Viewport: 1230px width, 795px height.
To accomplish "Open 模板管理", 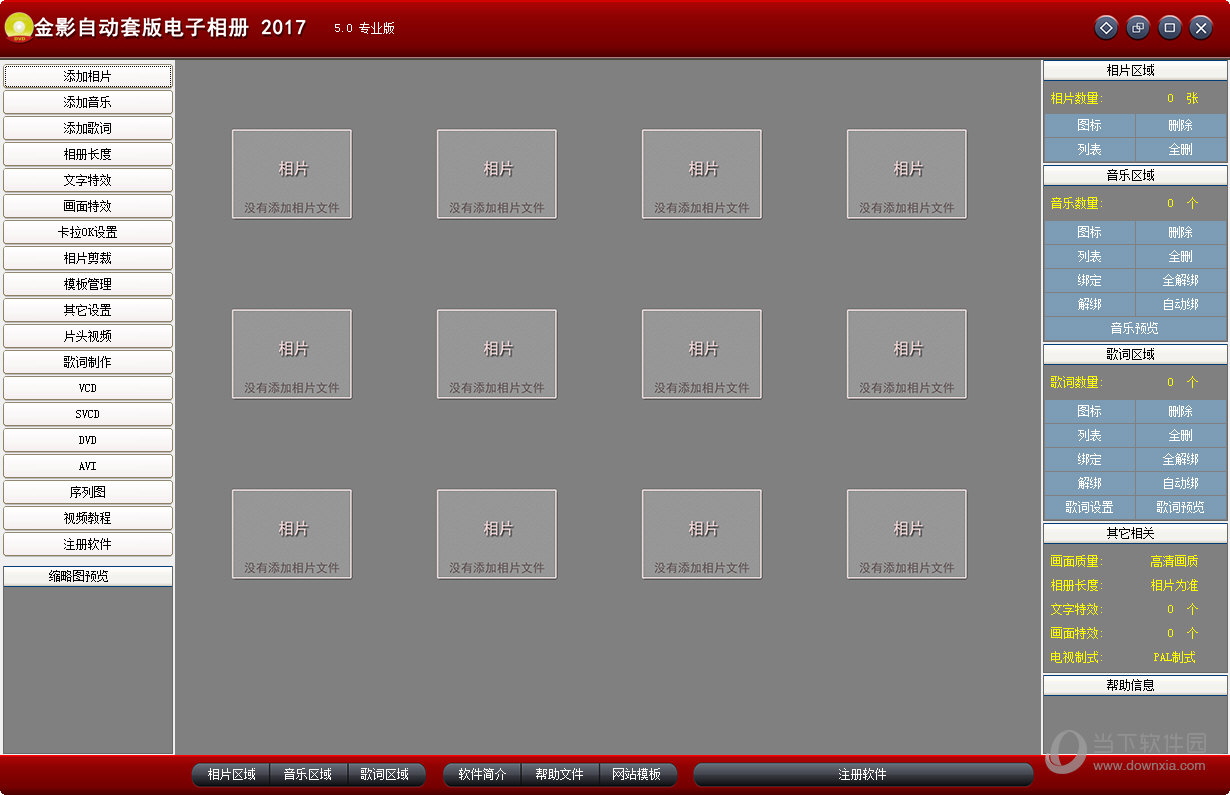I will pyautogui.click(x=88, y=284).
